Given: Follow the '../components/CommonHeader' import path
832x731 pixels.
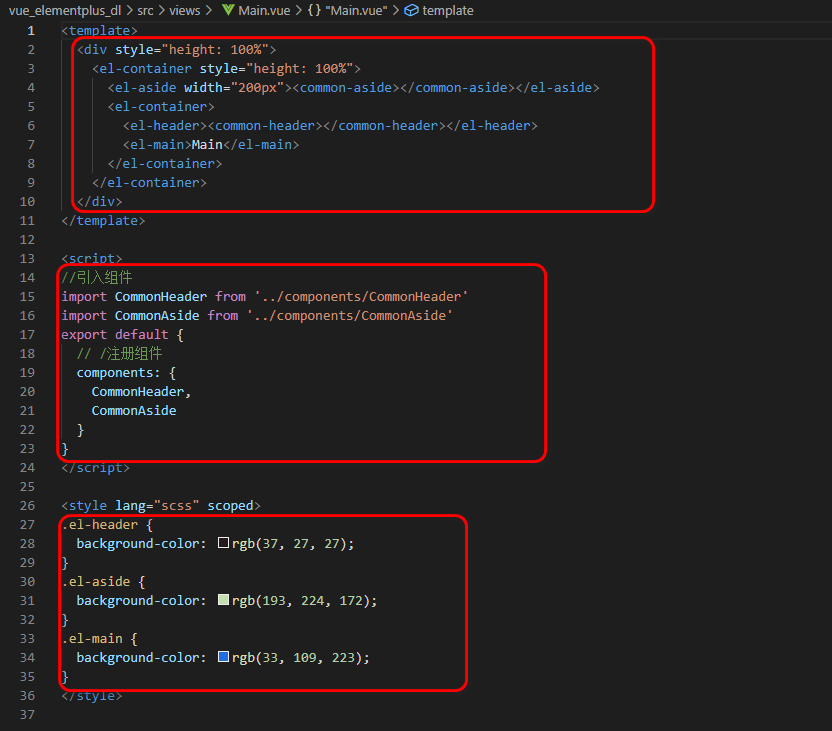Looking at the screenshot, I should 361,297.
